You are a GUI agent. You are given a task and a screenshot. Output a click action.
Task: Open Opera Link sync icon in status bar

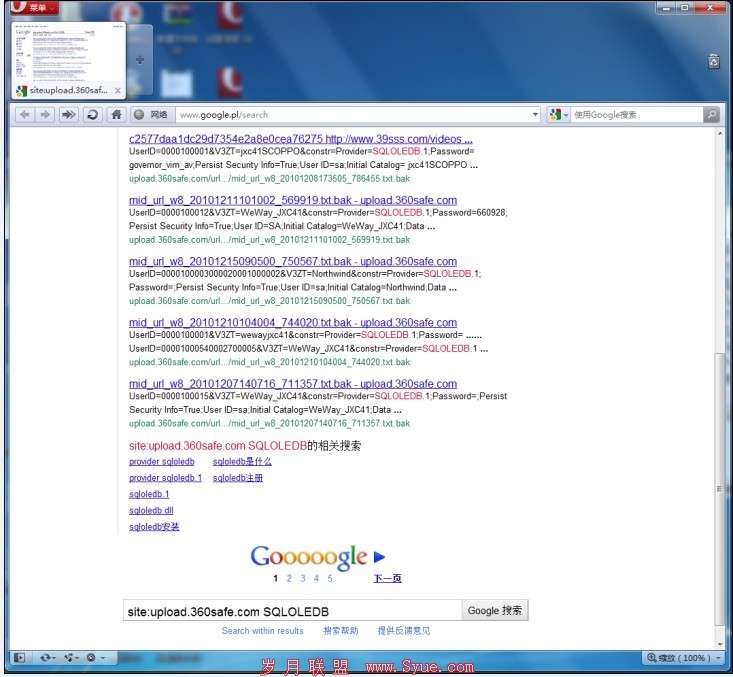(48, 658)
